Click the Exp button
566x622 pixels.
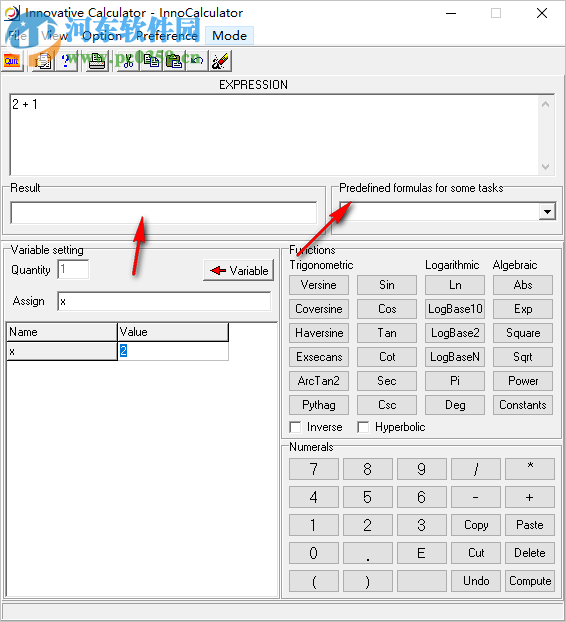[x=523, y=309]
